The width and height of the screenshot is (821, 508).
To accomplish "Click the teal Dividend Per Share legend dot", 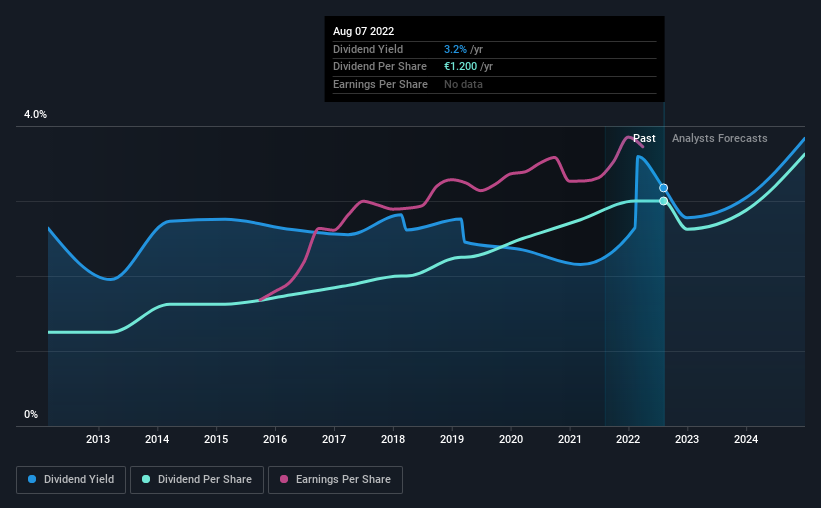I will pyautogui.click(x=146, y=479).
